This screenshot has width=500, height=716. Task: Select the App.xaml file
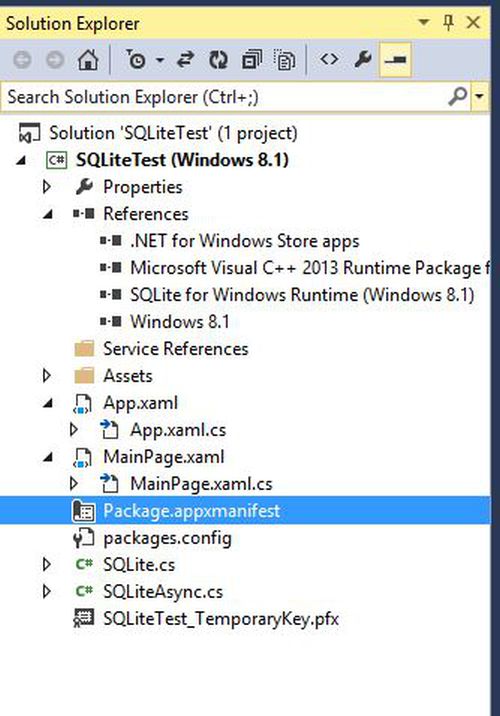pos(140,403)
